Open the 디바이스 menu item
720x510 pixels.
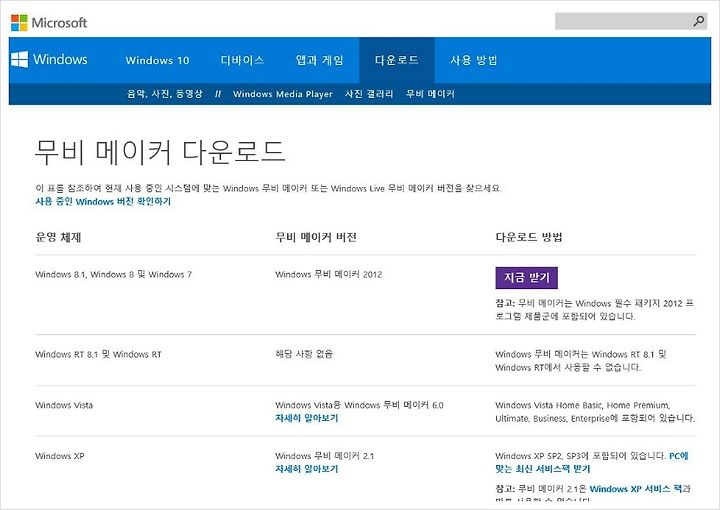click(x=242, y=60)
